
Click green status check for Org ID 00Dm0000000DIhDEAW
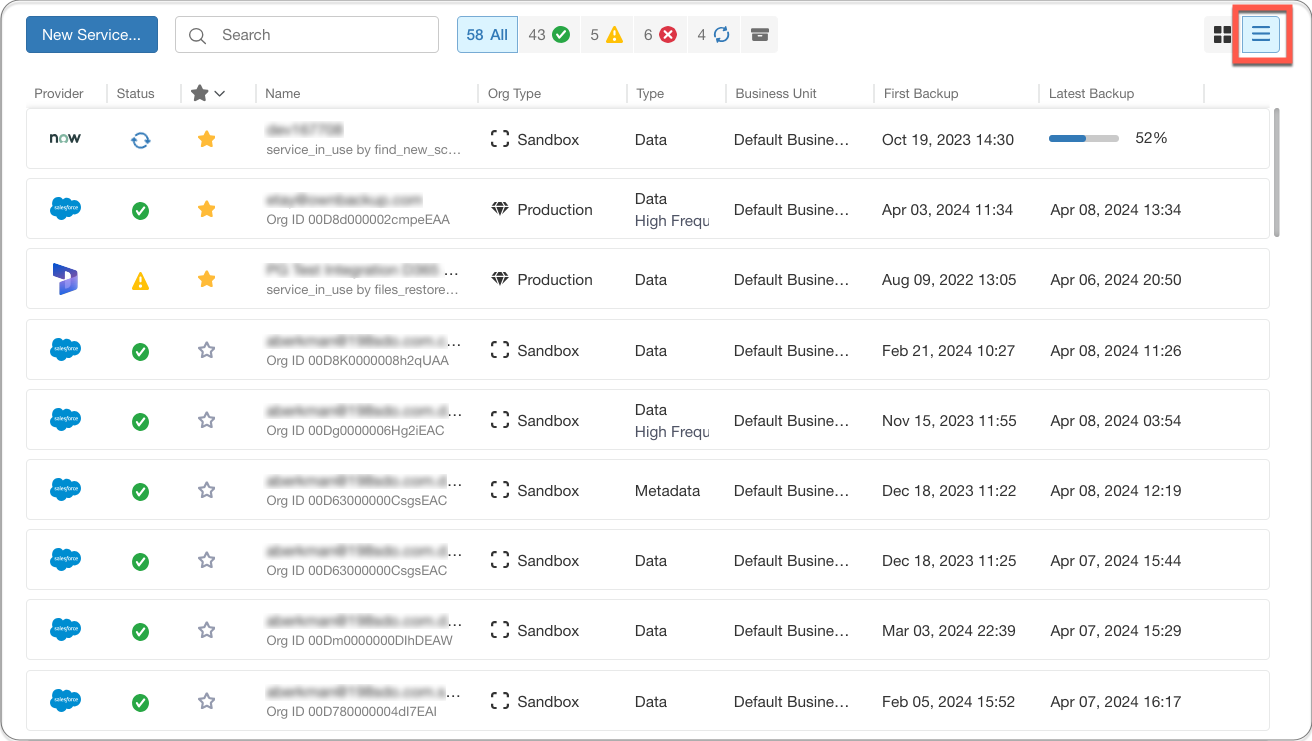(x=141, y=632)
